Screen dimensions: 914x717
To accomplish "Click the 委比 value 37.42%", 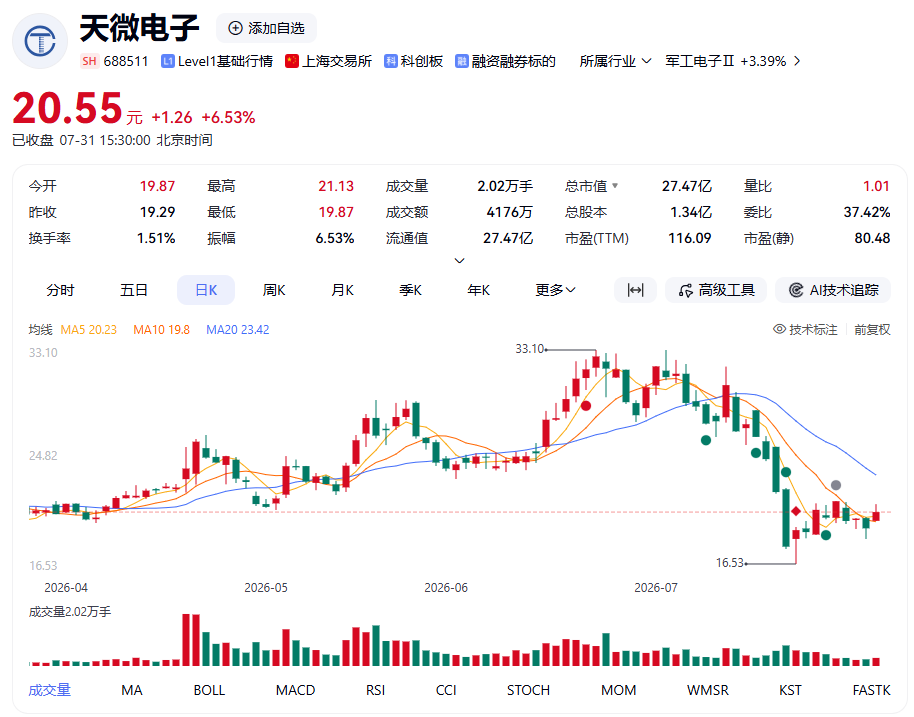I will [867, 212].
